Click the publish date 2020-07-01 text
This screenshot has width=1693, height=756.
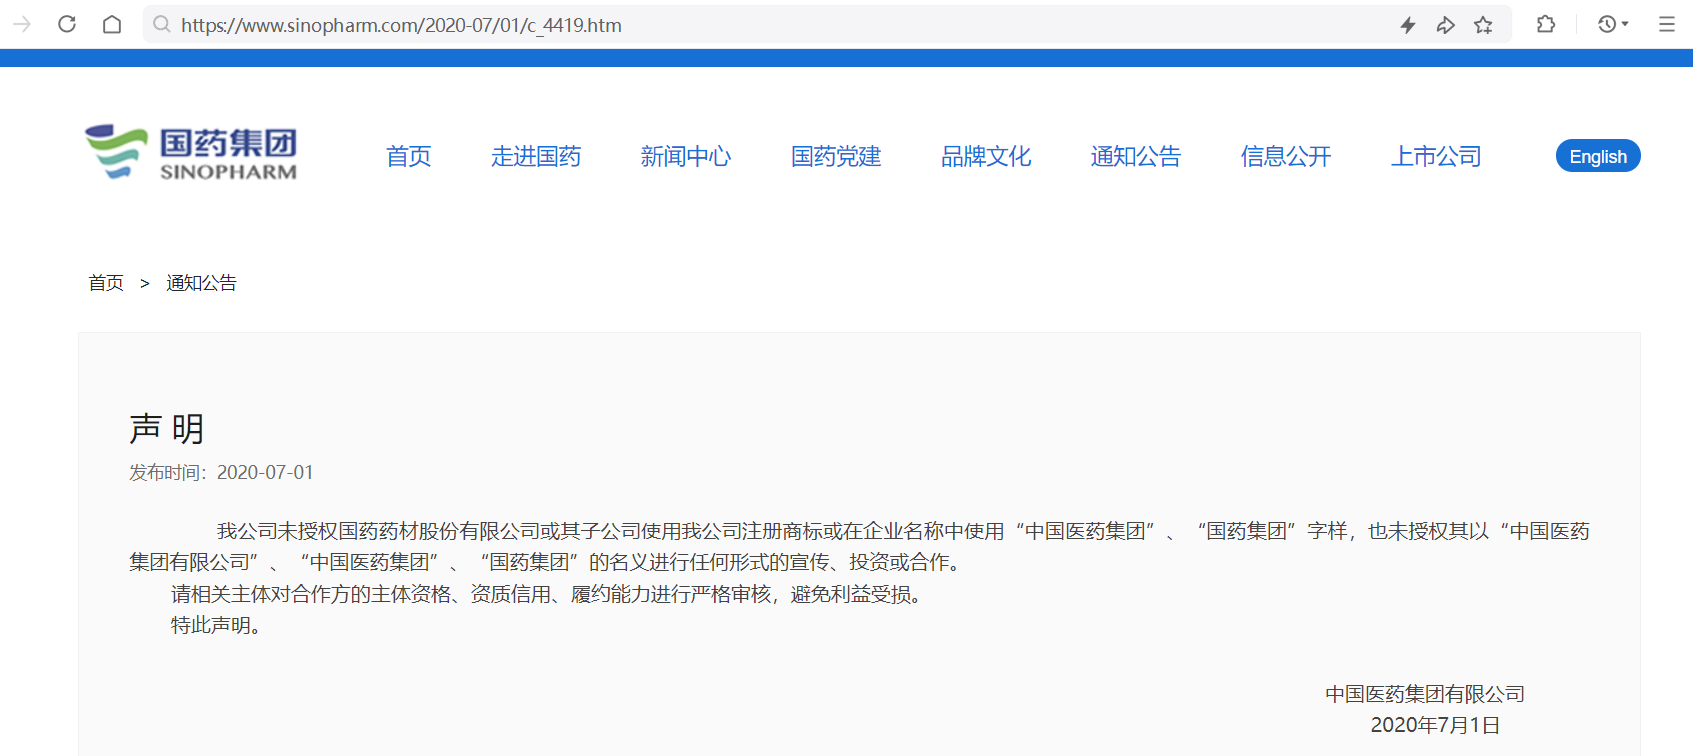[x=265, y=472]
